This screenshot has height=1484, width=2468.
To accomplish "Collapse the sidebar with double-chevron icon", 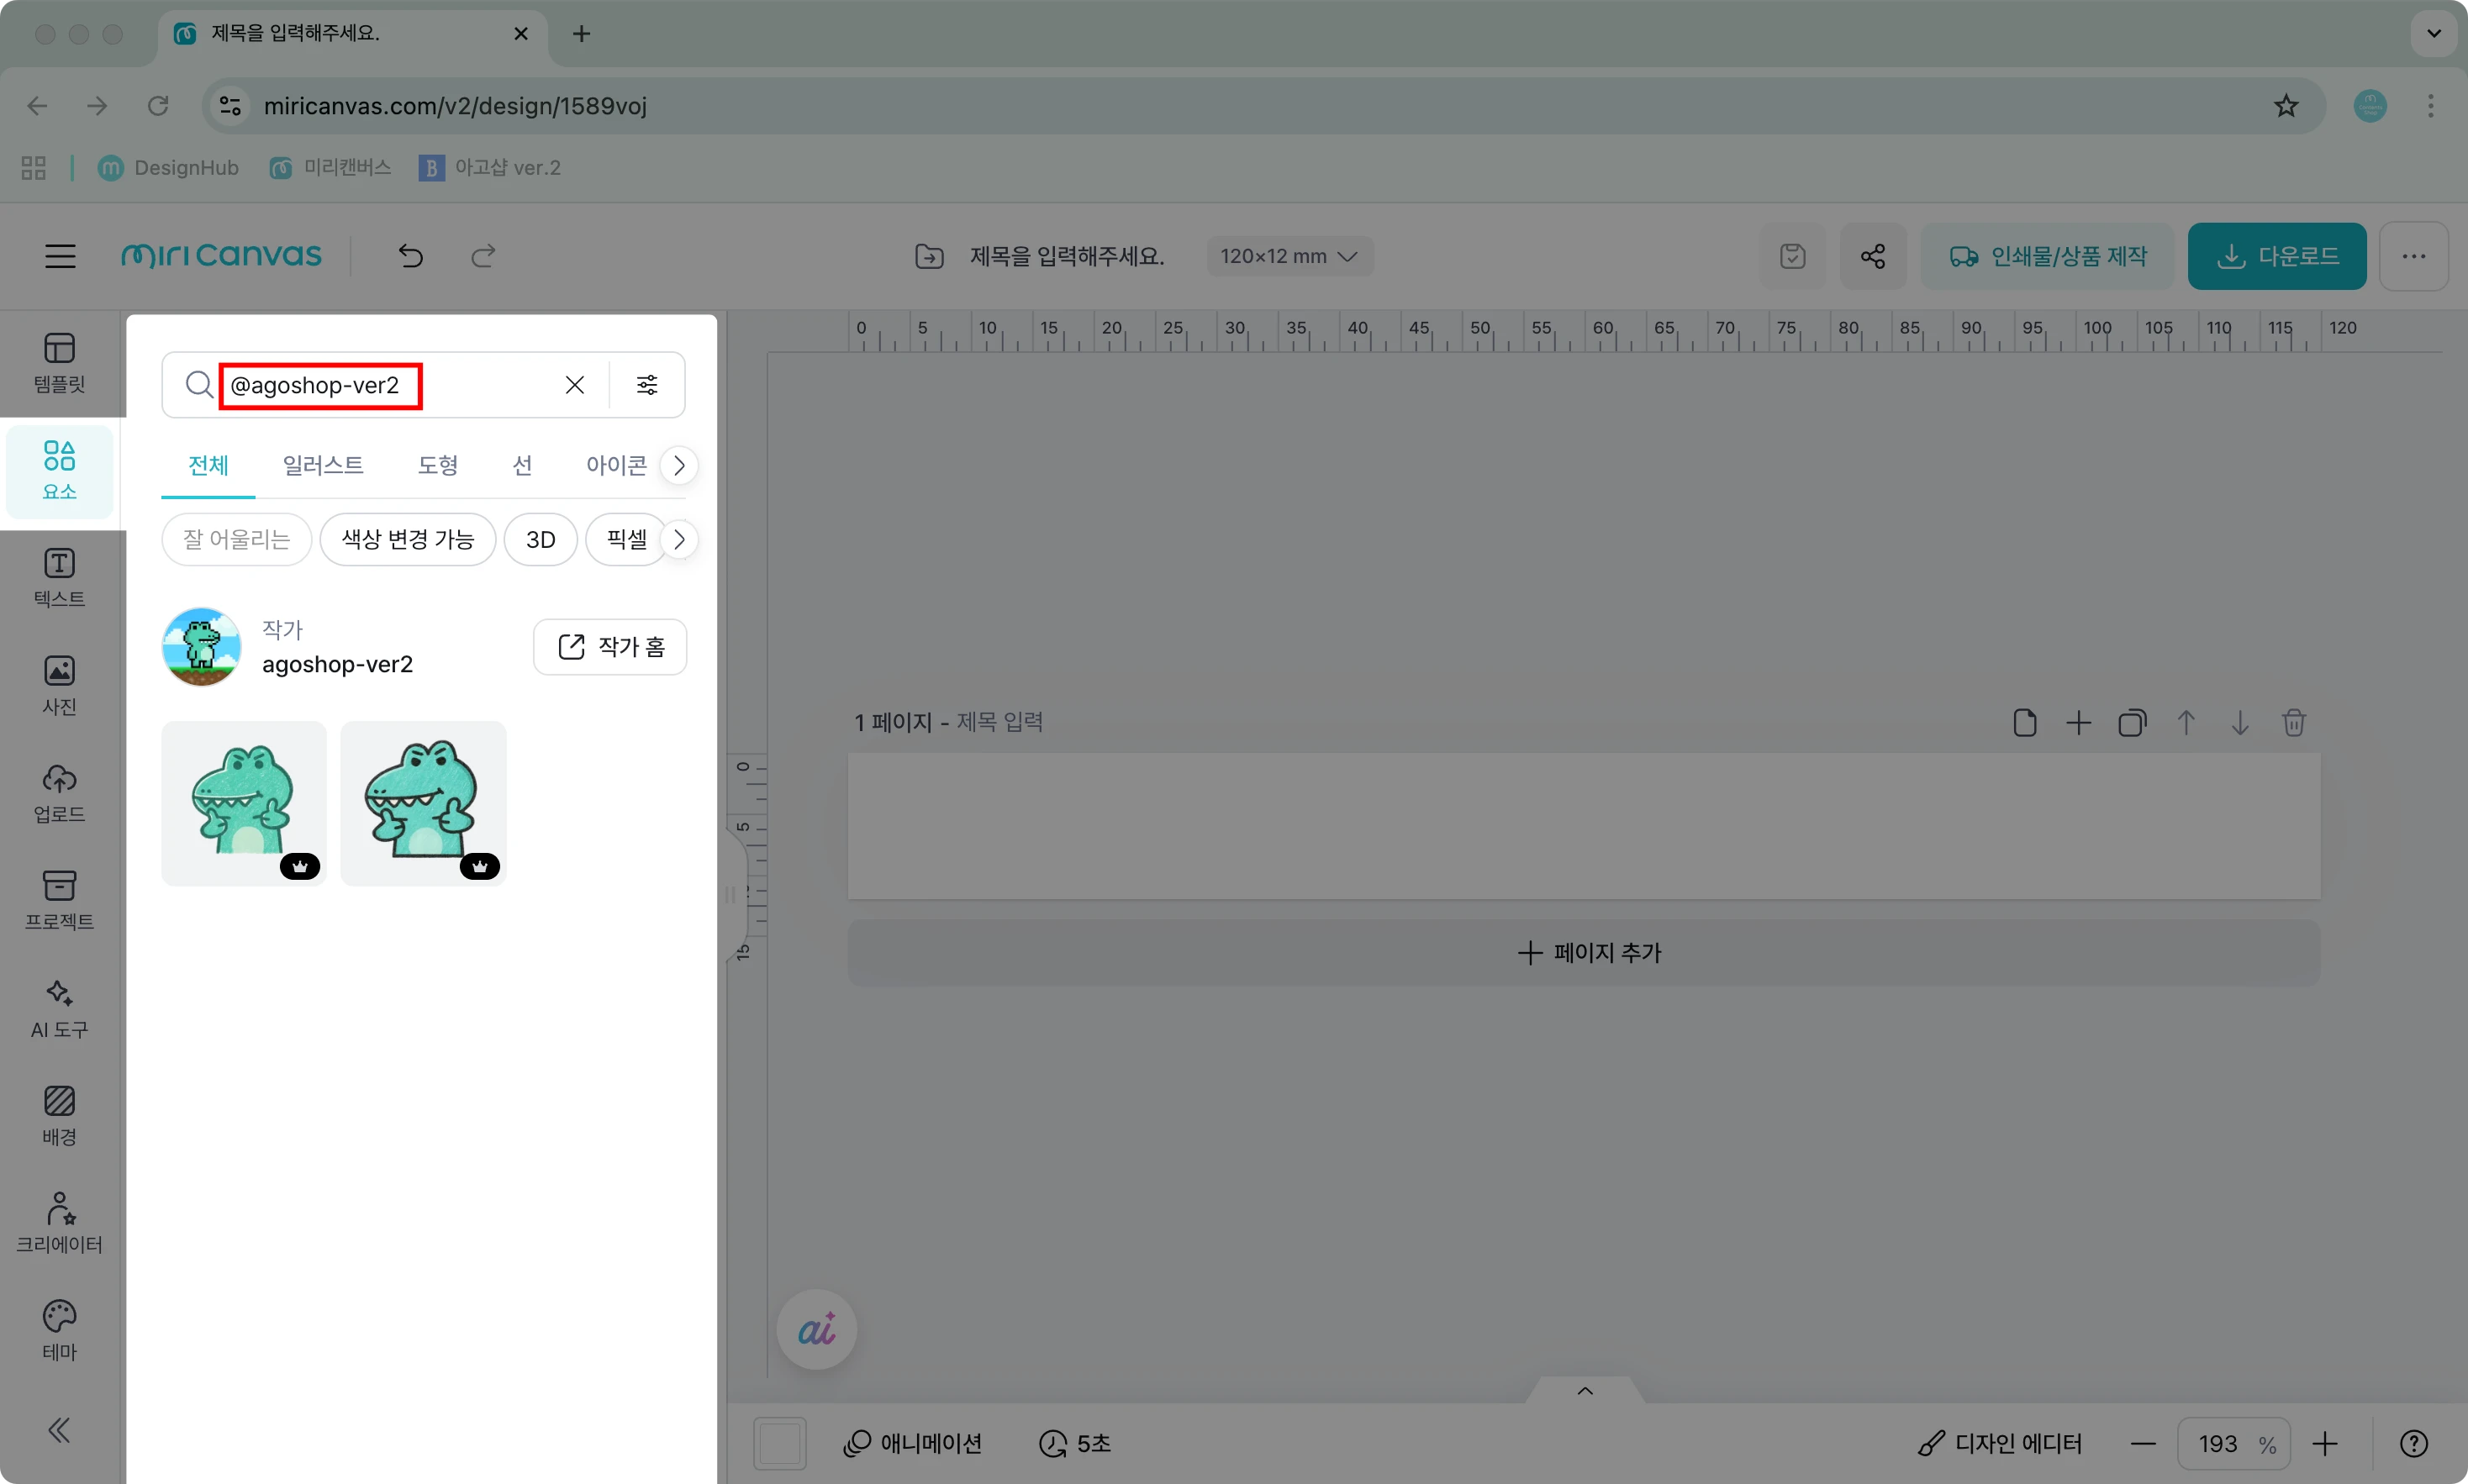I will (59, 1430).
